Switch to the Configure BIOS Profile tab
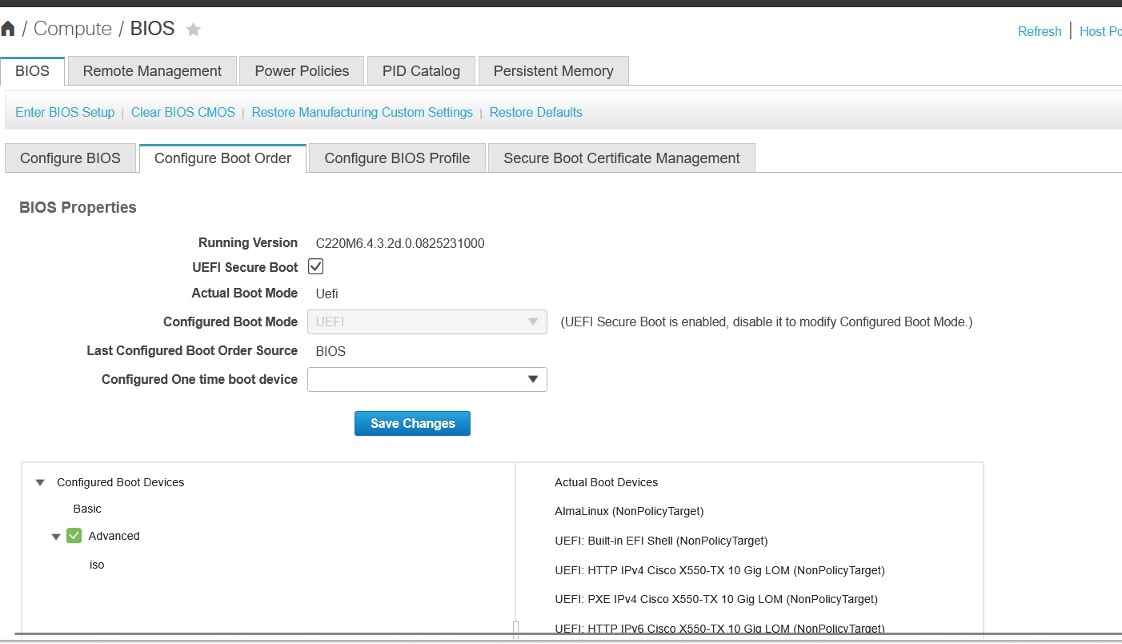The width and height of the screenshot is (1122, 644). (x=396, y=157)
